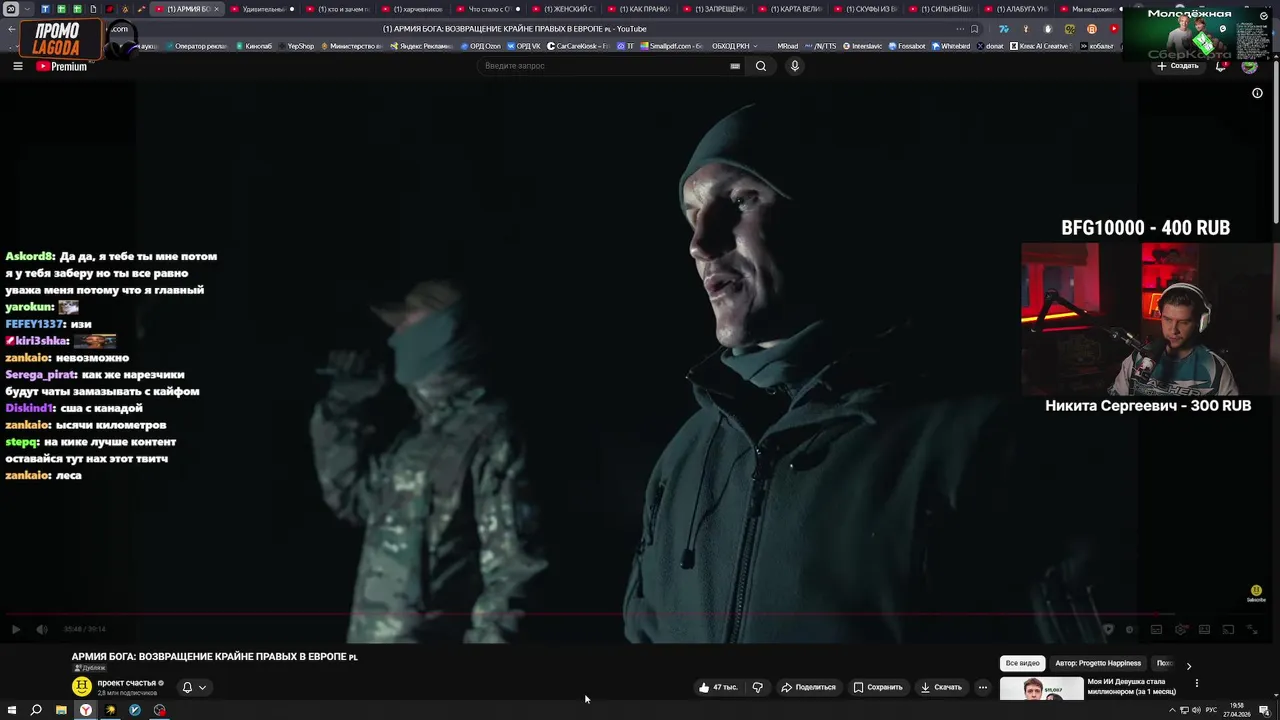The image size is (1280, 720).
Task: Open Кинопаб bookmark
Action: pos(253,46)
